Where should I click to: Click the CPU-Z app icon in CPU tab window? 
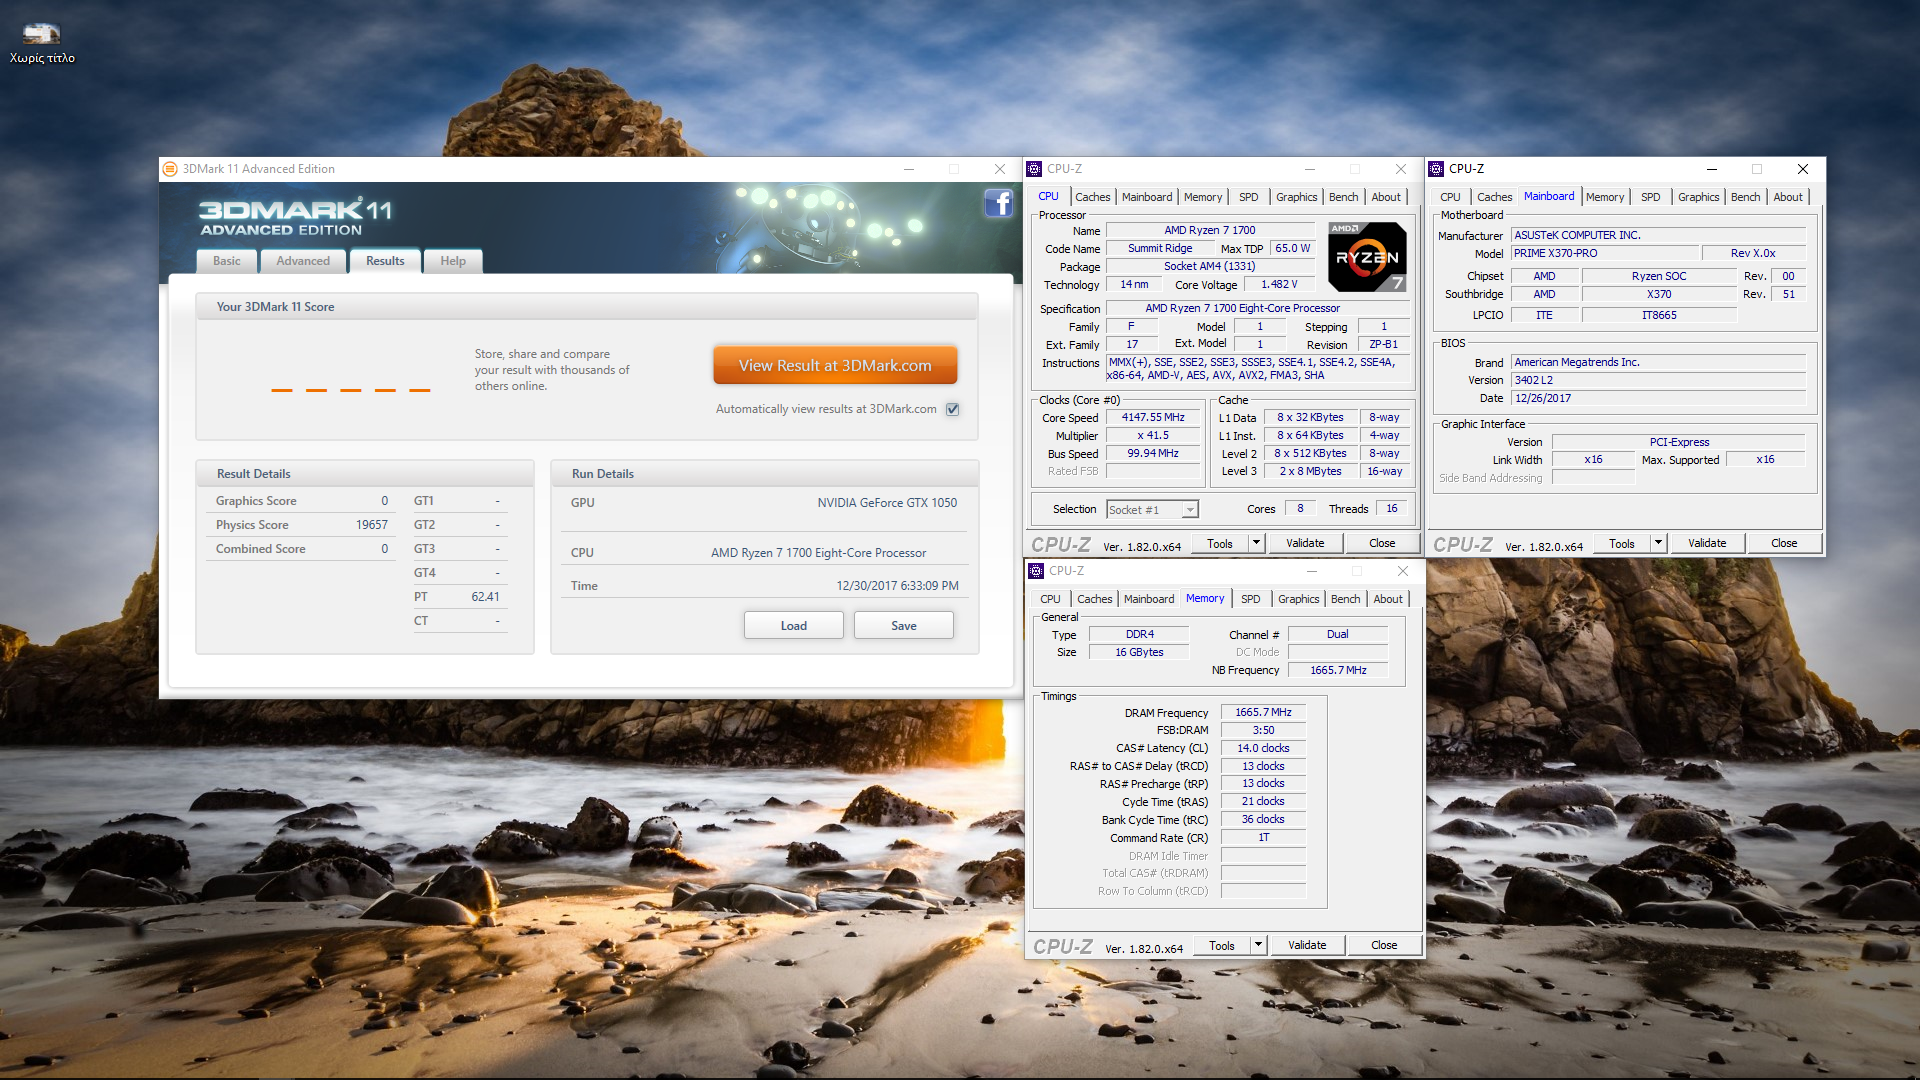pyautogui.click(x=1035, y=169)
